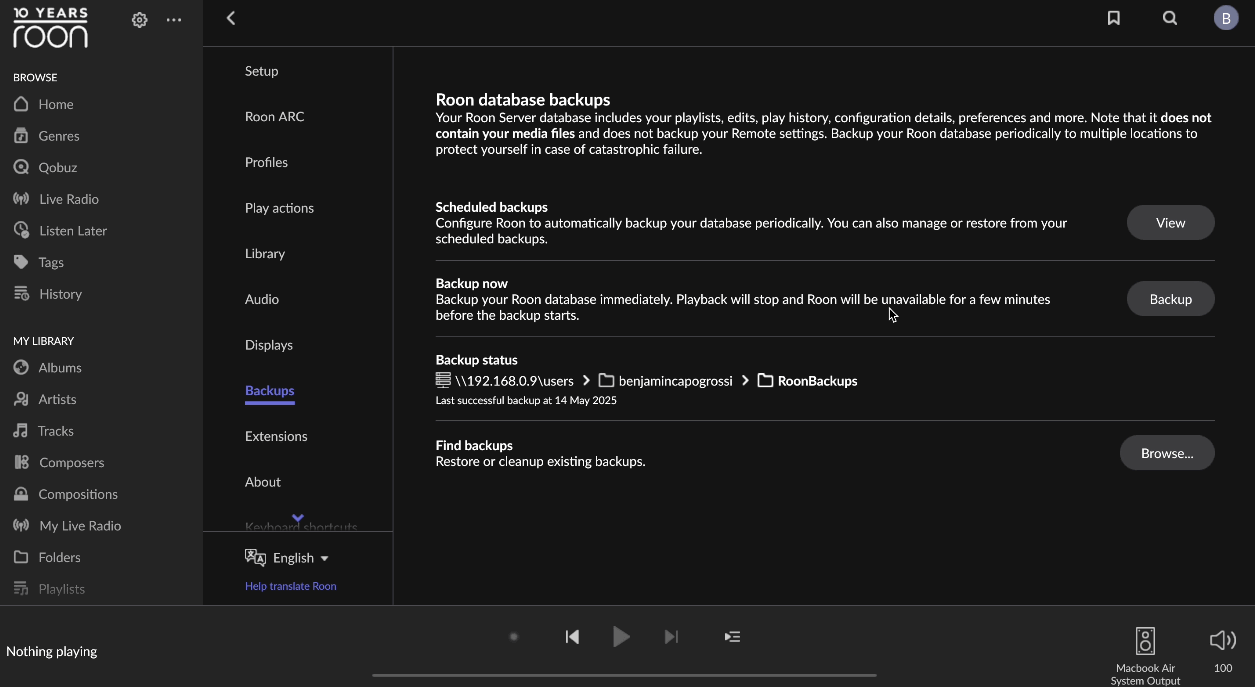The image size is (1255, 687).
Task: Open search magnifier icon
Action: [1170, 18]
